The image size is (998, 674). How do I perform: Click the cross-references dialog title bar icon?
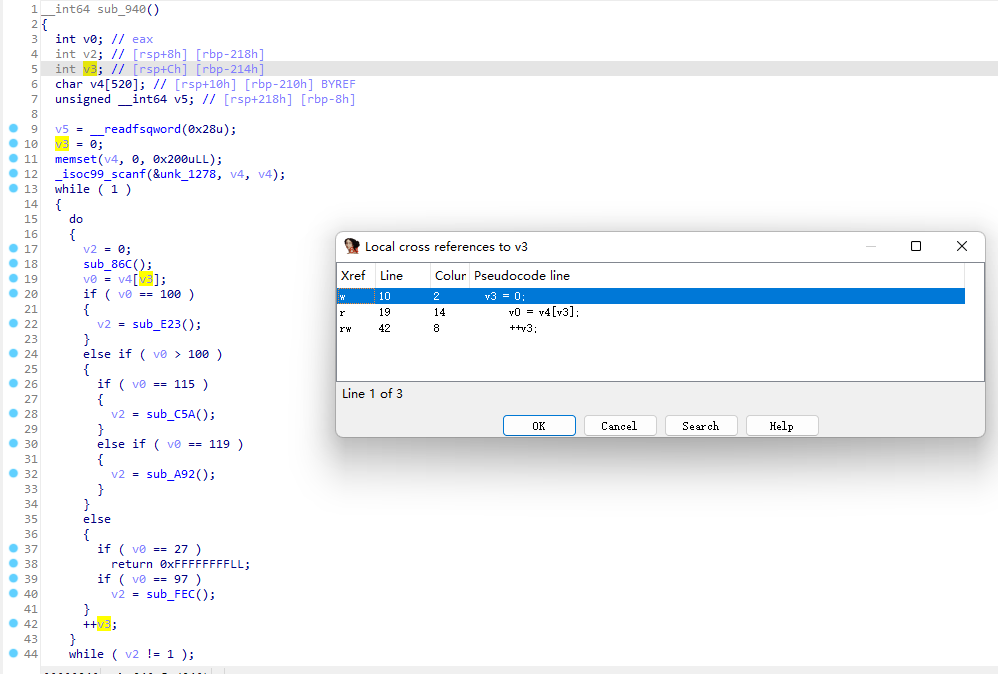pyautogui.click(x=351, y=246)
